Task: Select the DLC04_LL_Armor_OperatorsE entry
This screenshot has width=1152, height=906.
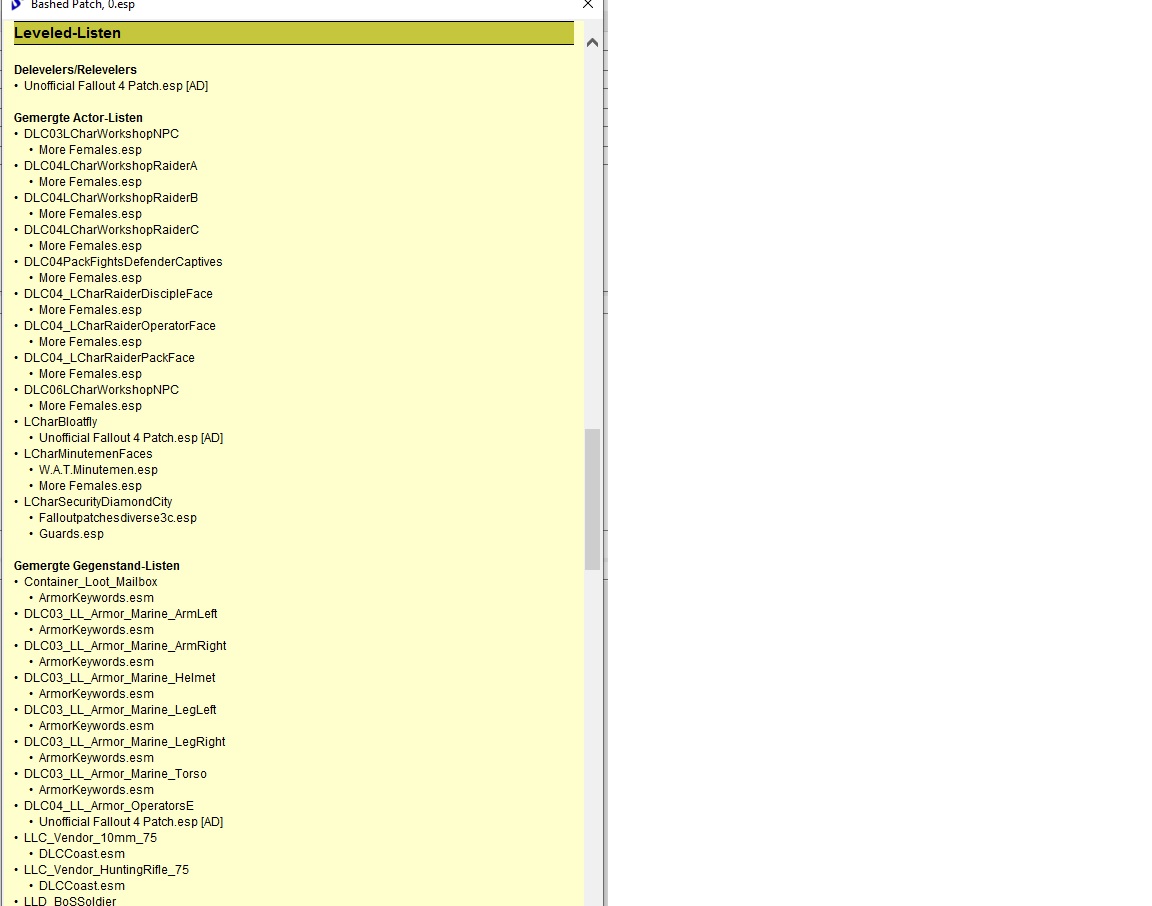Action: click(109, 806)
